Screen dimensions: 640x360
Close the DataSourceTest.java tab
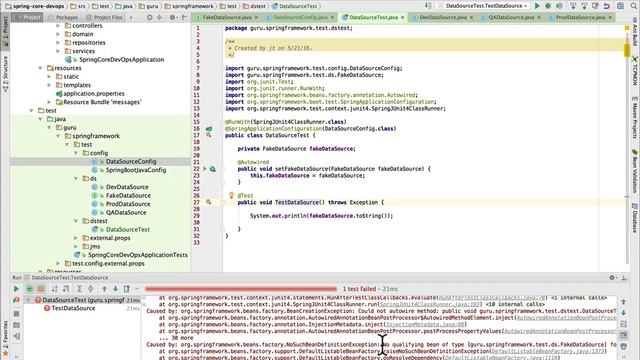pyautogui.click(x=402, y=18)
